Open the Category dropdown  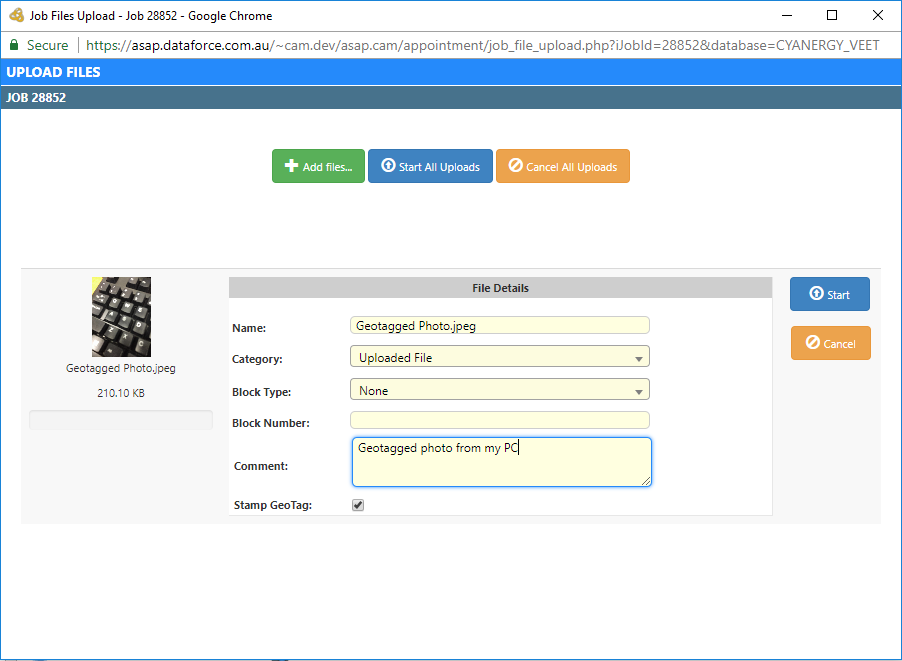[499, 357]
